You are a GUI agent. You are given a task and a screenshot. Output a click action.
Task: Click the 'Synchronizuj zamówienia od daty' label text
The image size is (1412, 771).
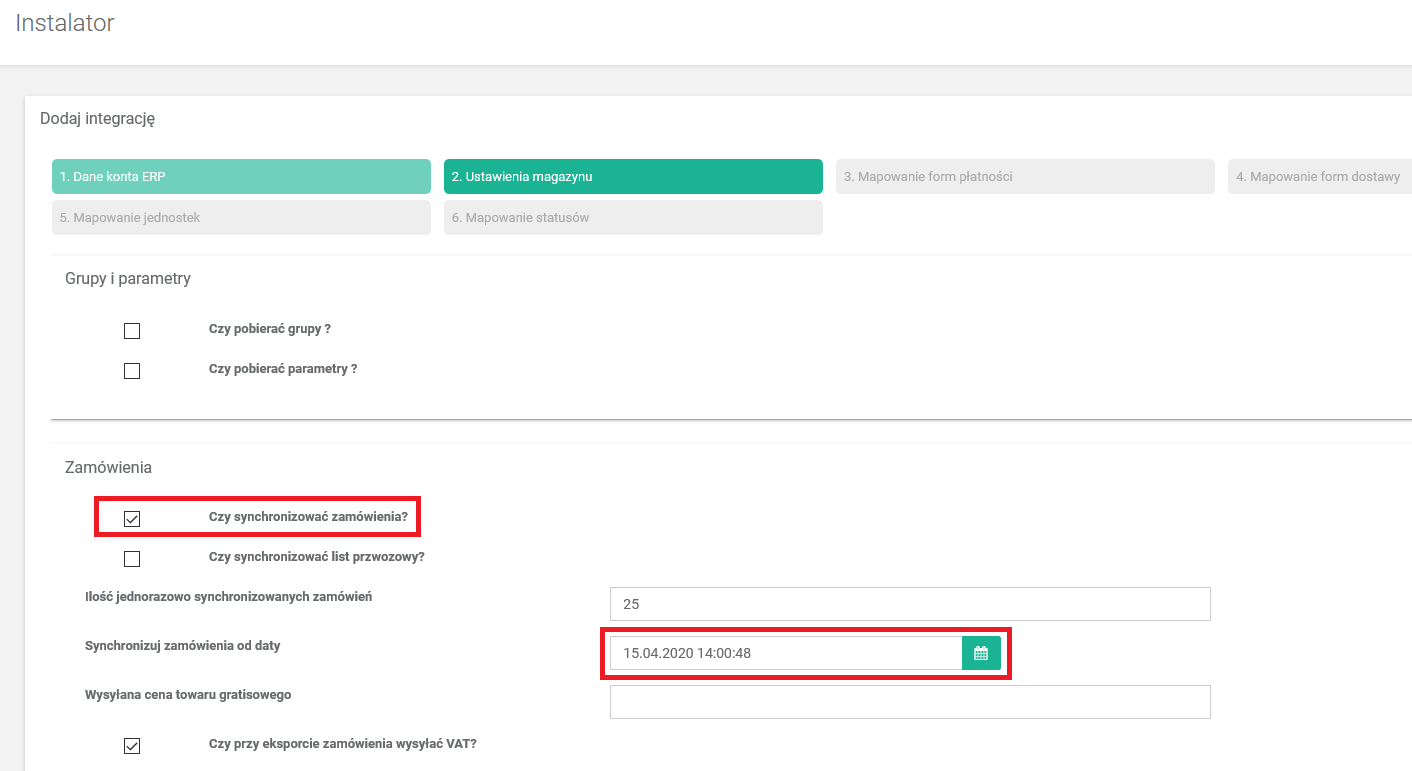pyautogui.click(x=183, y=646)
